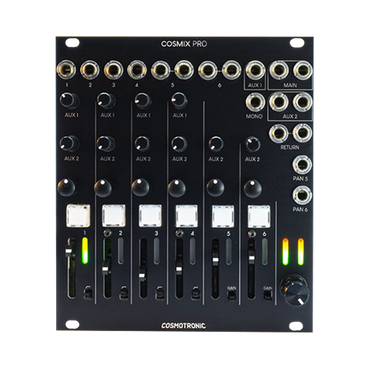Click the left RETURN jack
The image size is (370, 370).
click(x=279, y=133)
